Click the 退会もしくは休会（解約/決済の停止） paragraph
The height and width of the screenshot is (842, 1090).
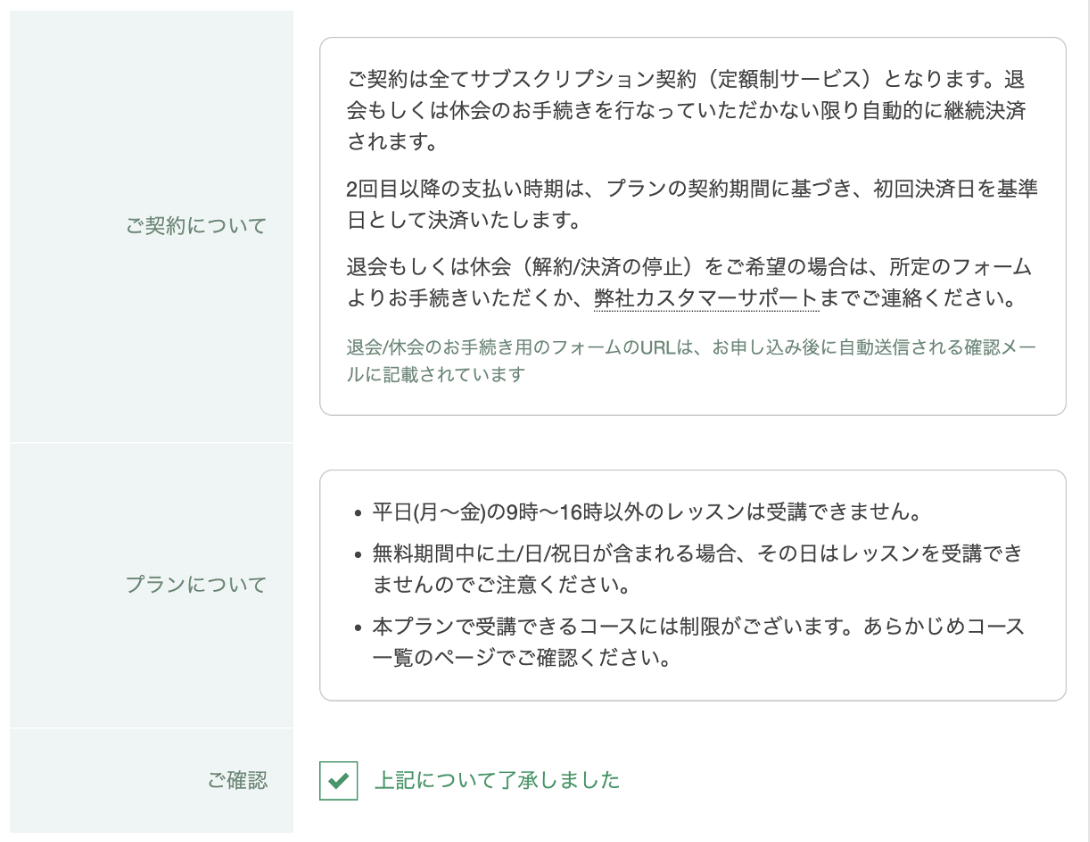coord(689,282)
